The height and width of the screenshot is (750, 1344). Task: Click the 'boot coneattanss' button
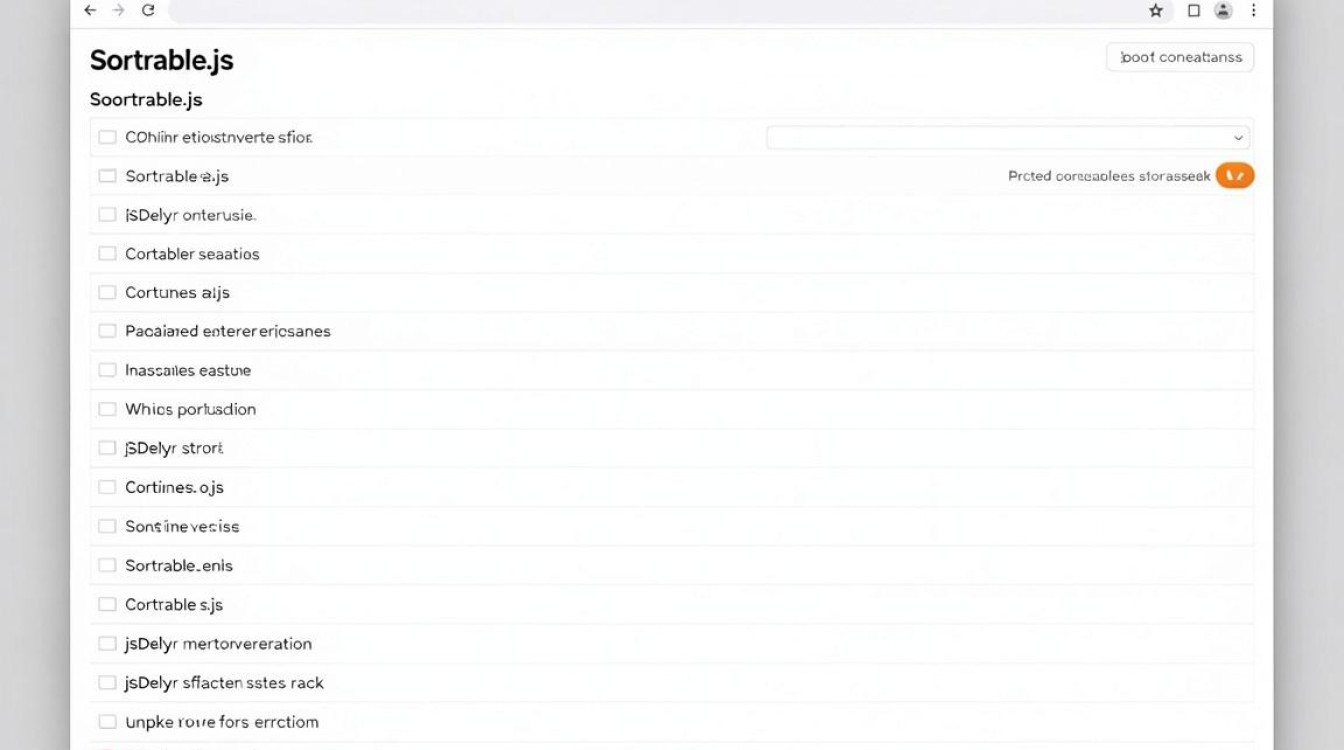pos(1180,57)
